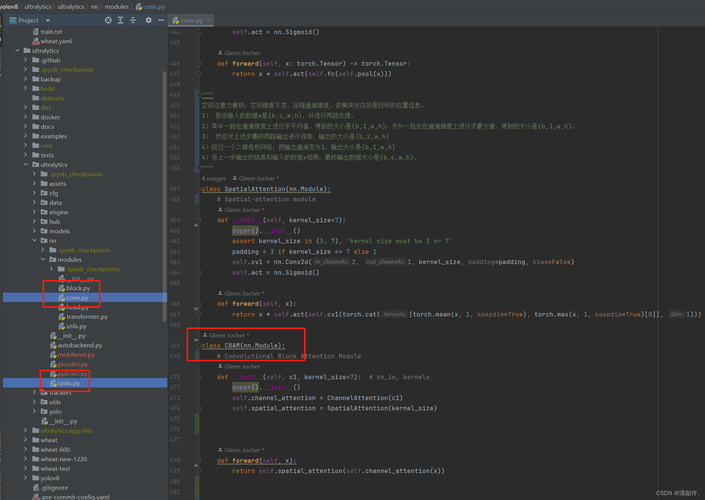The image size is (705, 500).
Task: Click gutter icon beside SpatialAttention __init__ line 459
Action: (196, 224)
